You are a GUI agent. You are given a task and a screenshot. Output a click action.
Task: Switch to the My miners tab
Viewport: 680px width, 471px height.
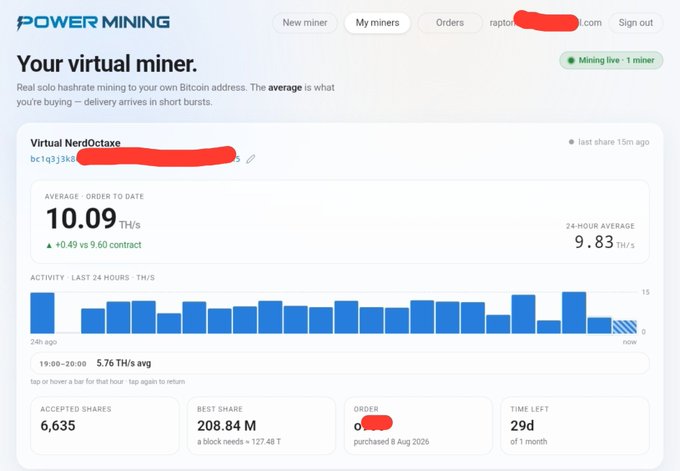377,23
